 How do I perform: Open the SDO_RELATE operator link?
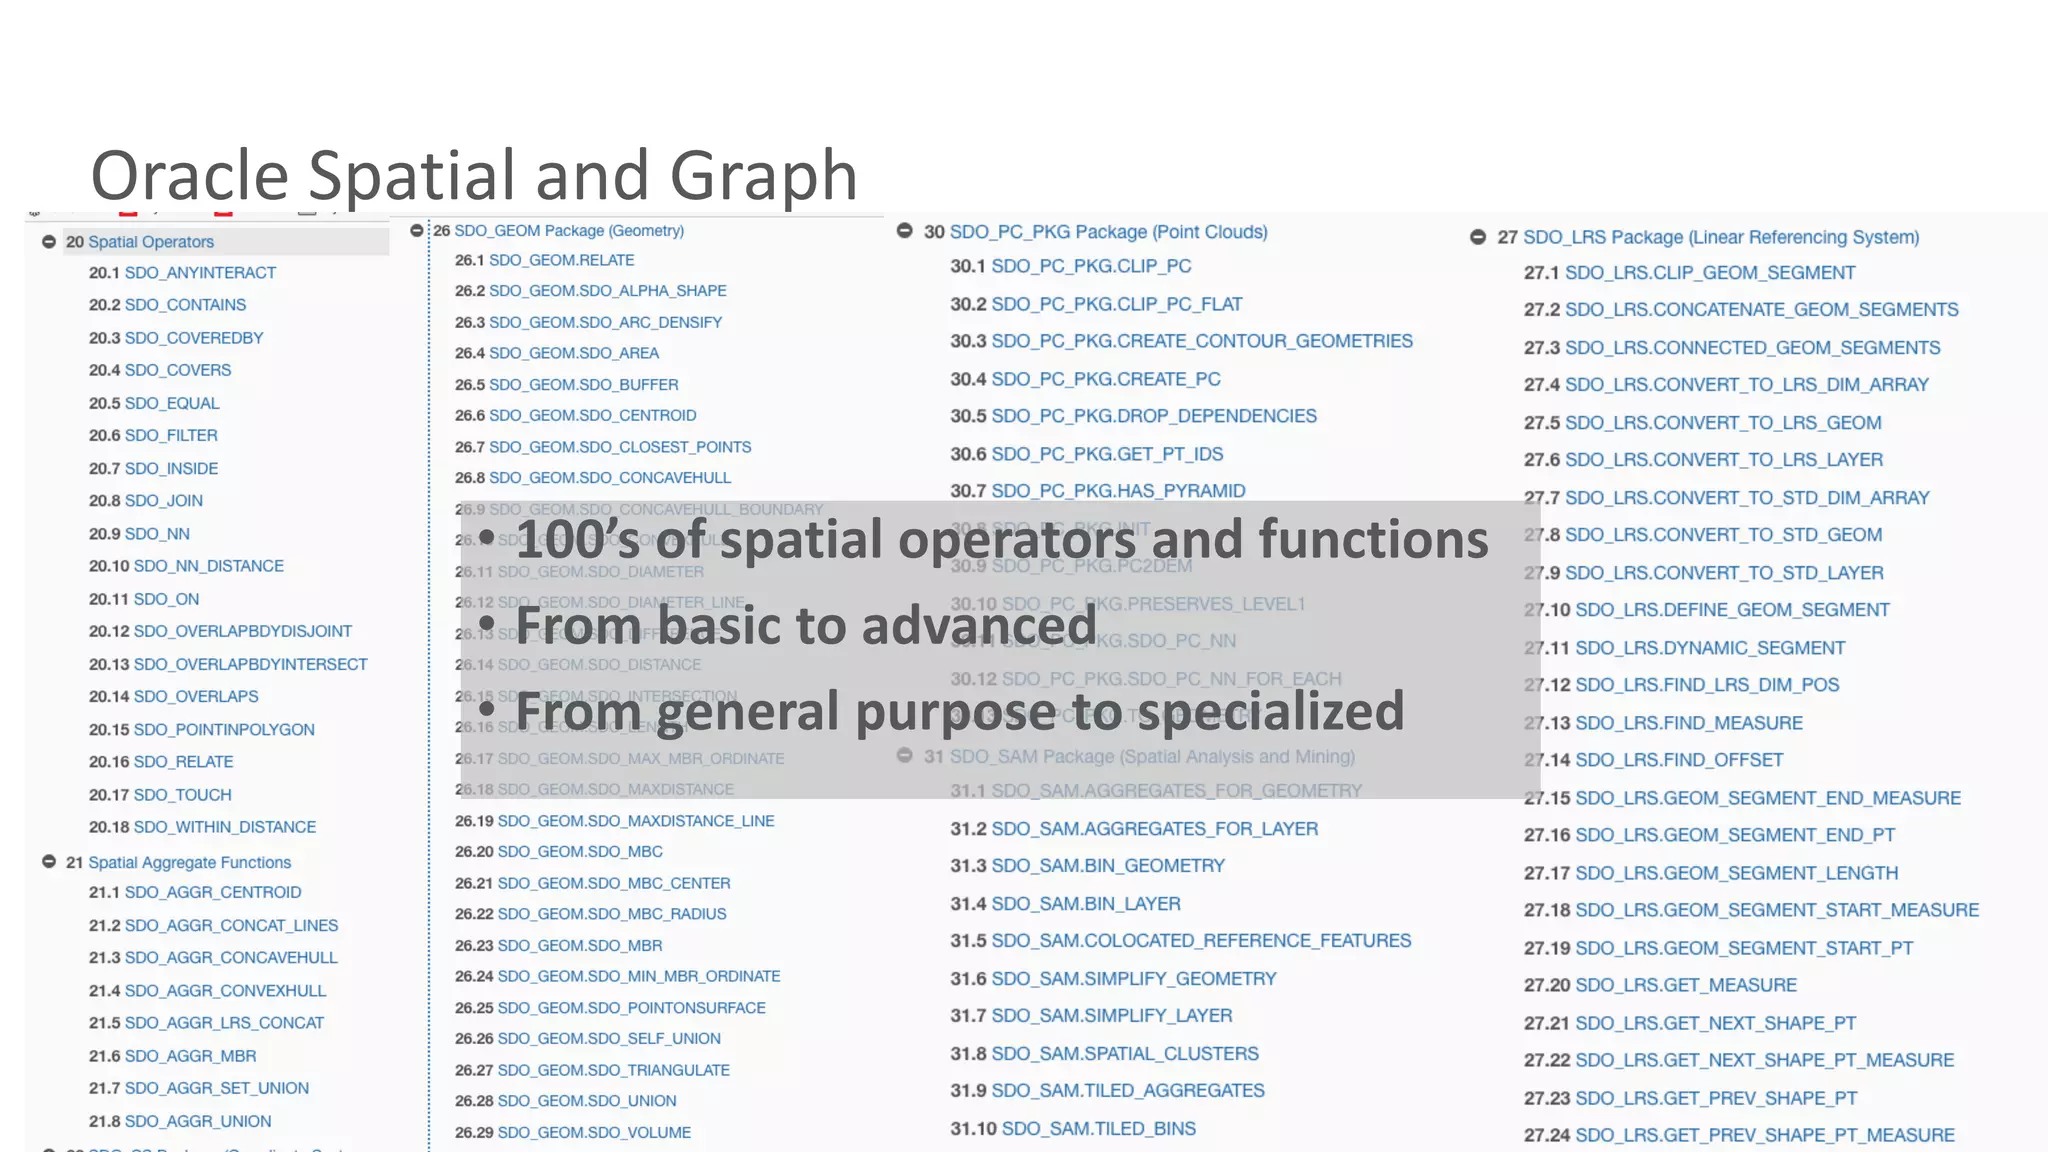coord(184,762)
